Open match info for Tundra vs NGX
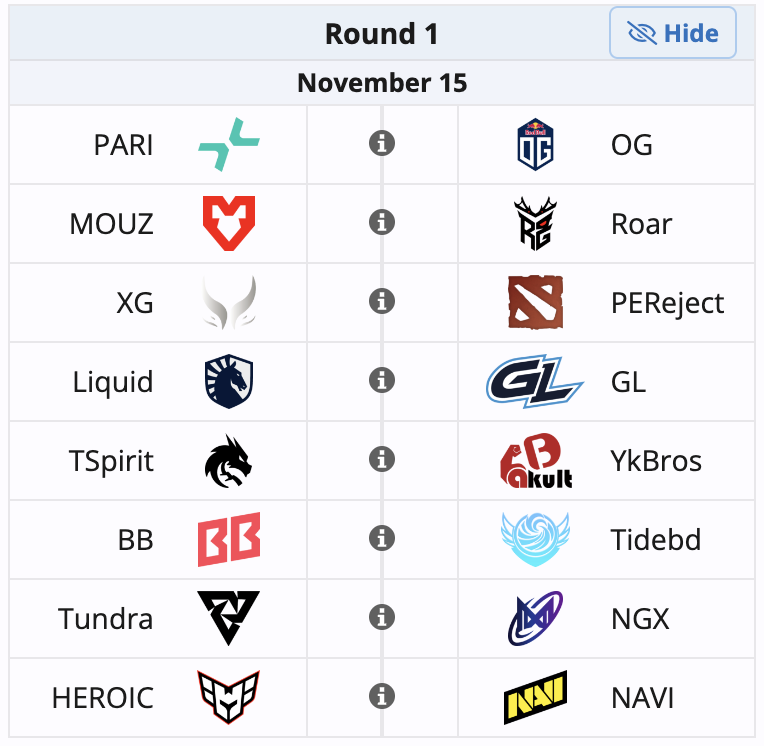The image size is (764, 746). click(x=381, y=617)
